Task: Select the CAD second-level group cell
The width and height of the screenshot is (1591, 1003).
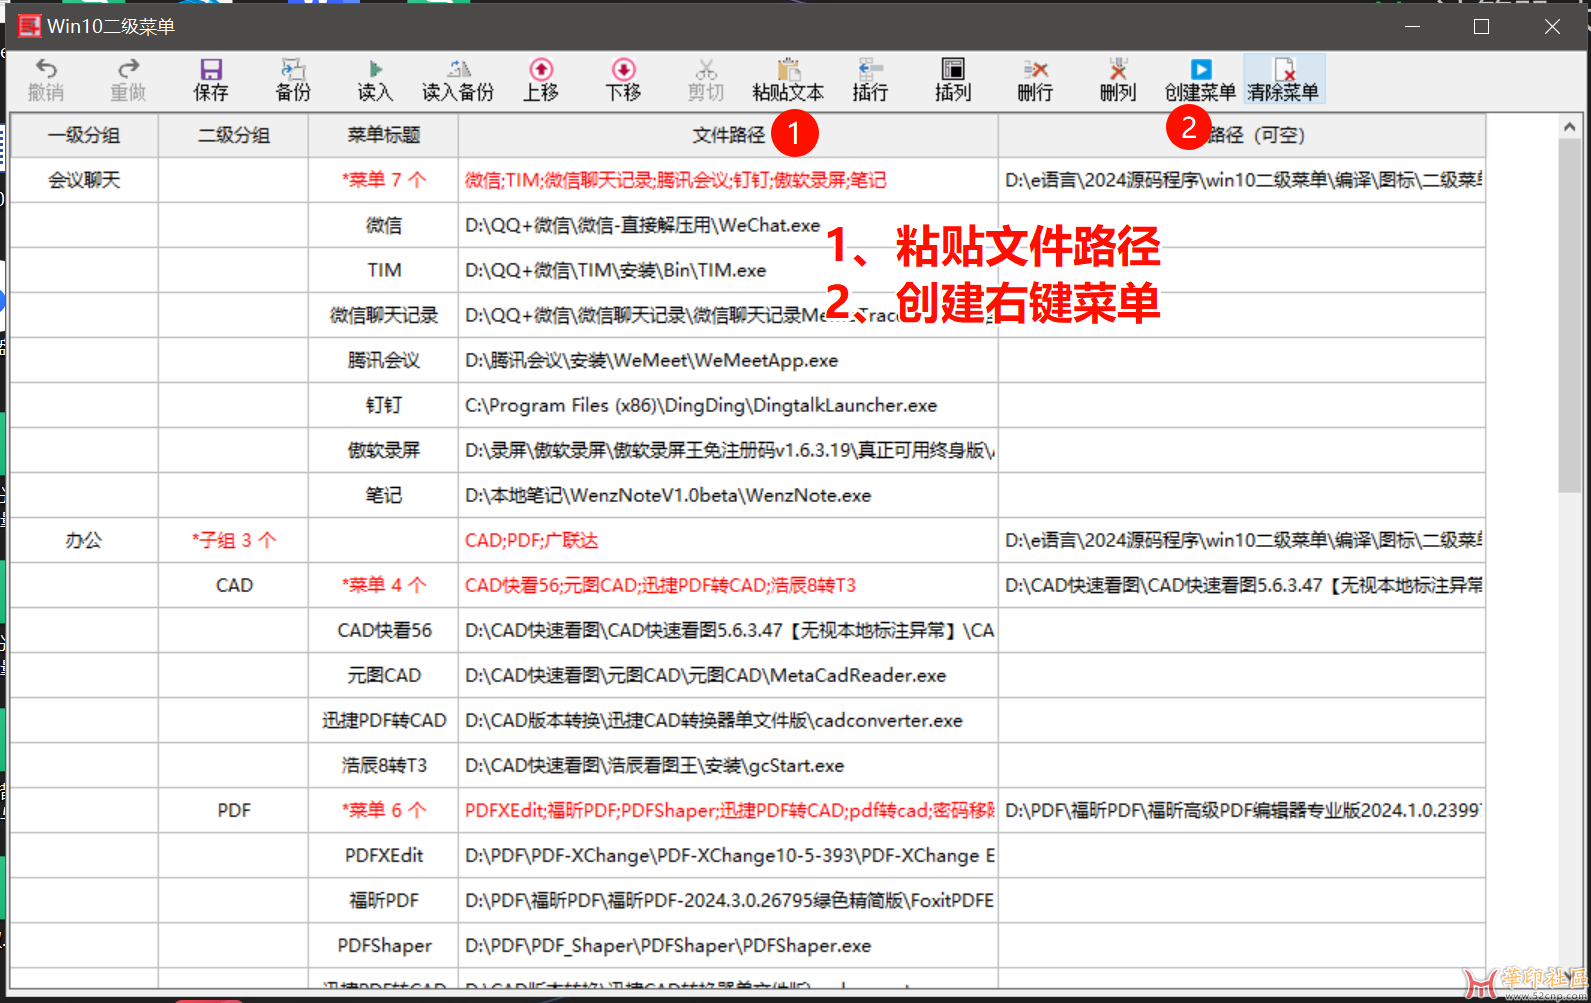Action: pos(234,585)
